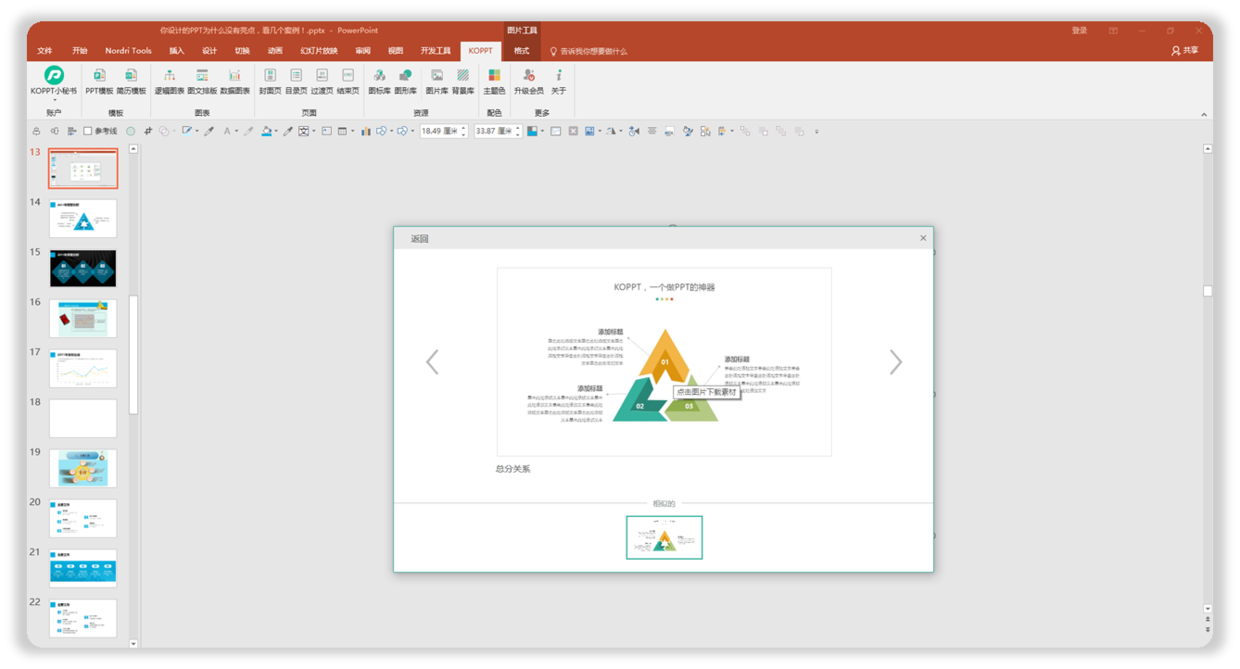This screenshot has height=669, width=1240.
Task: Switch to the 插入 tab
Action: (x=177, y=51)
